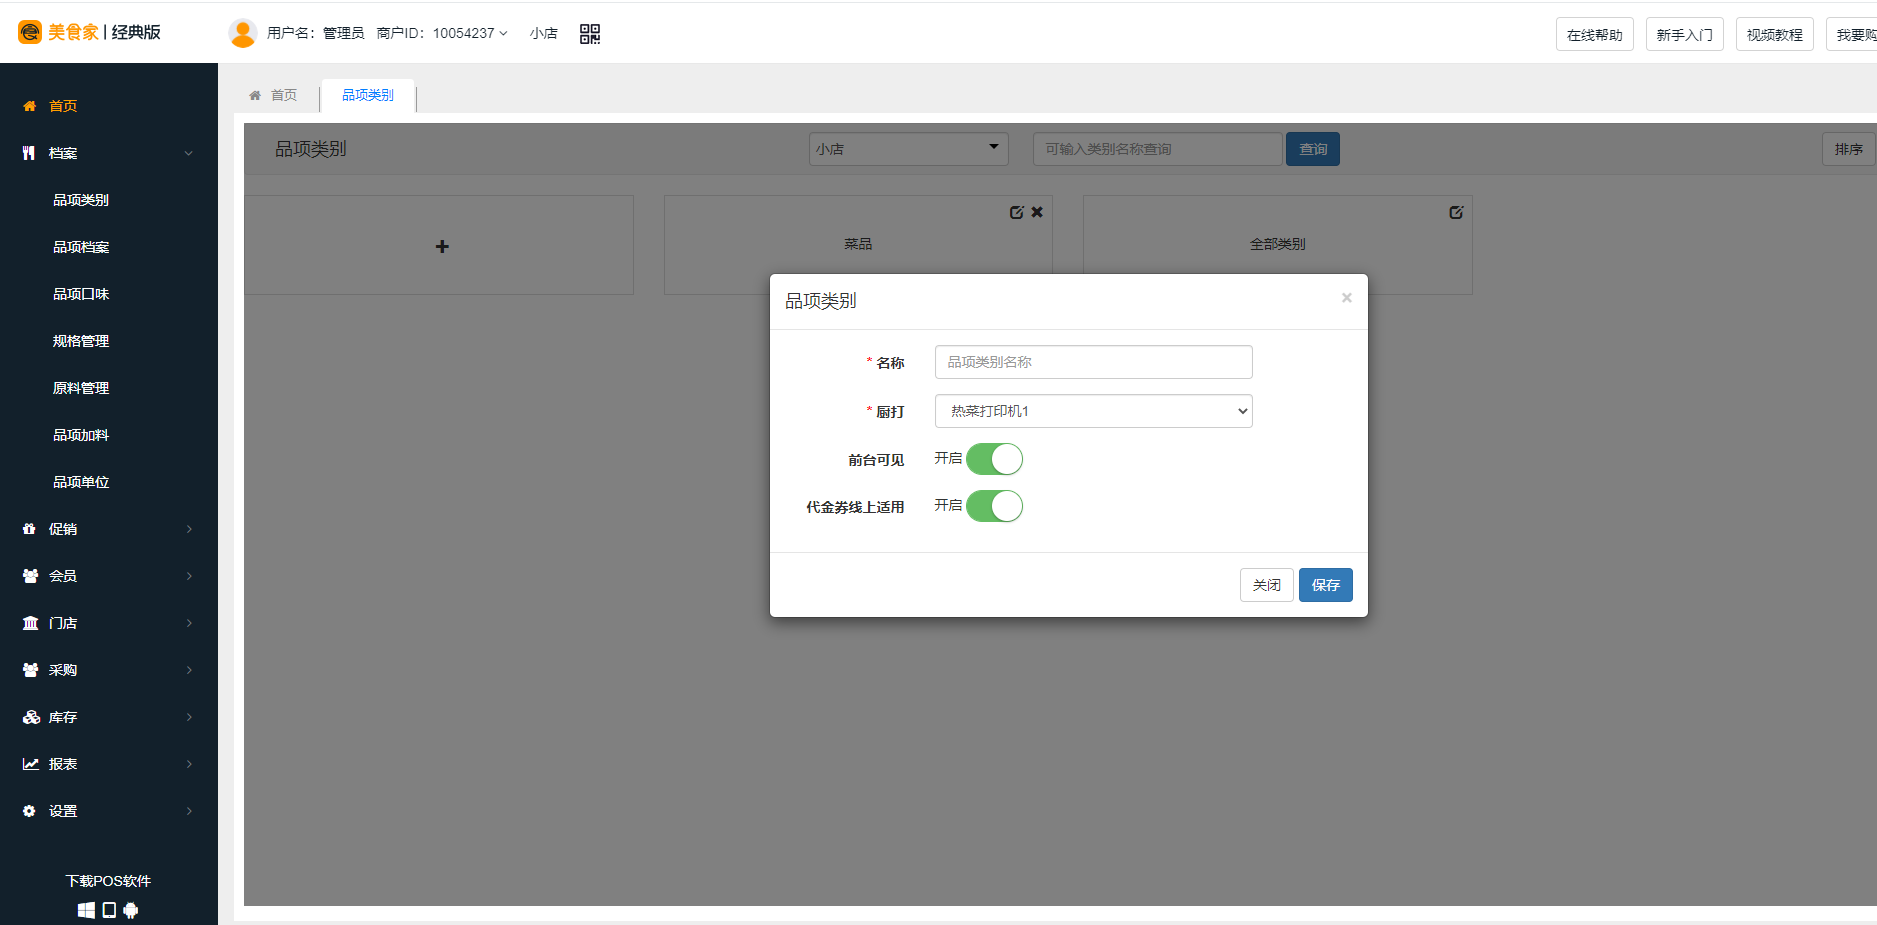Open the 小店 store dropdown in toolbar
1877x925 pixels.
(908, 149)
